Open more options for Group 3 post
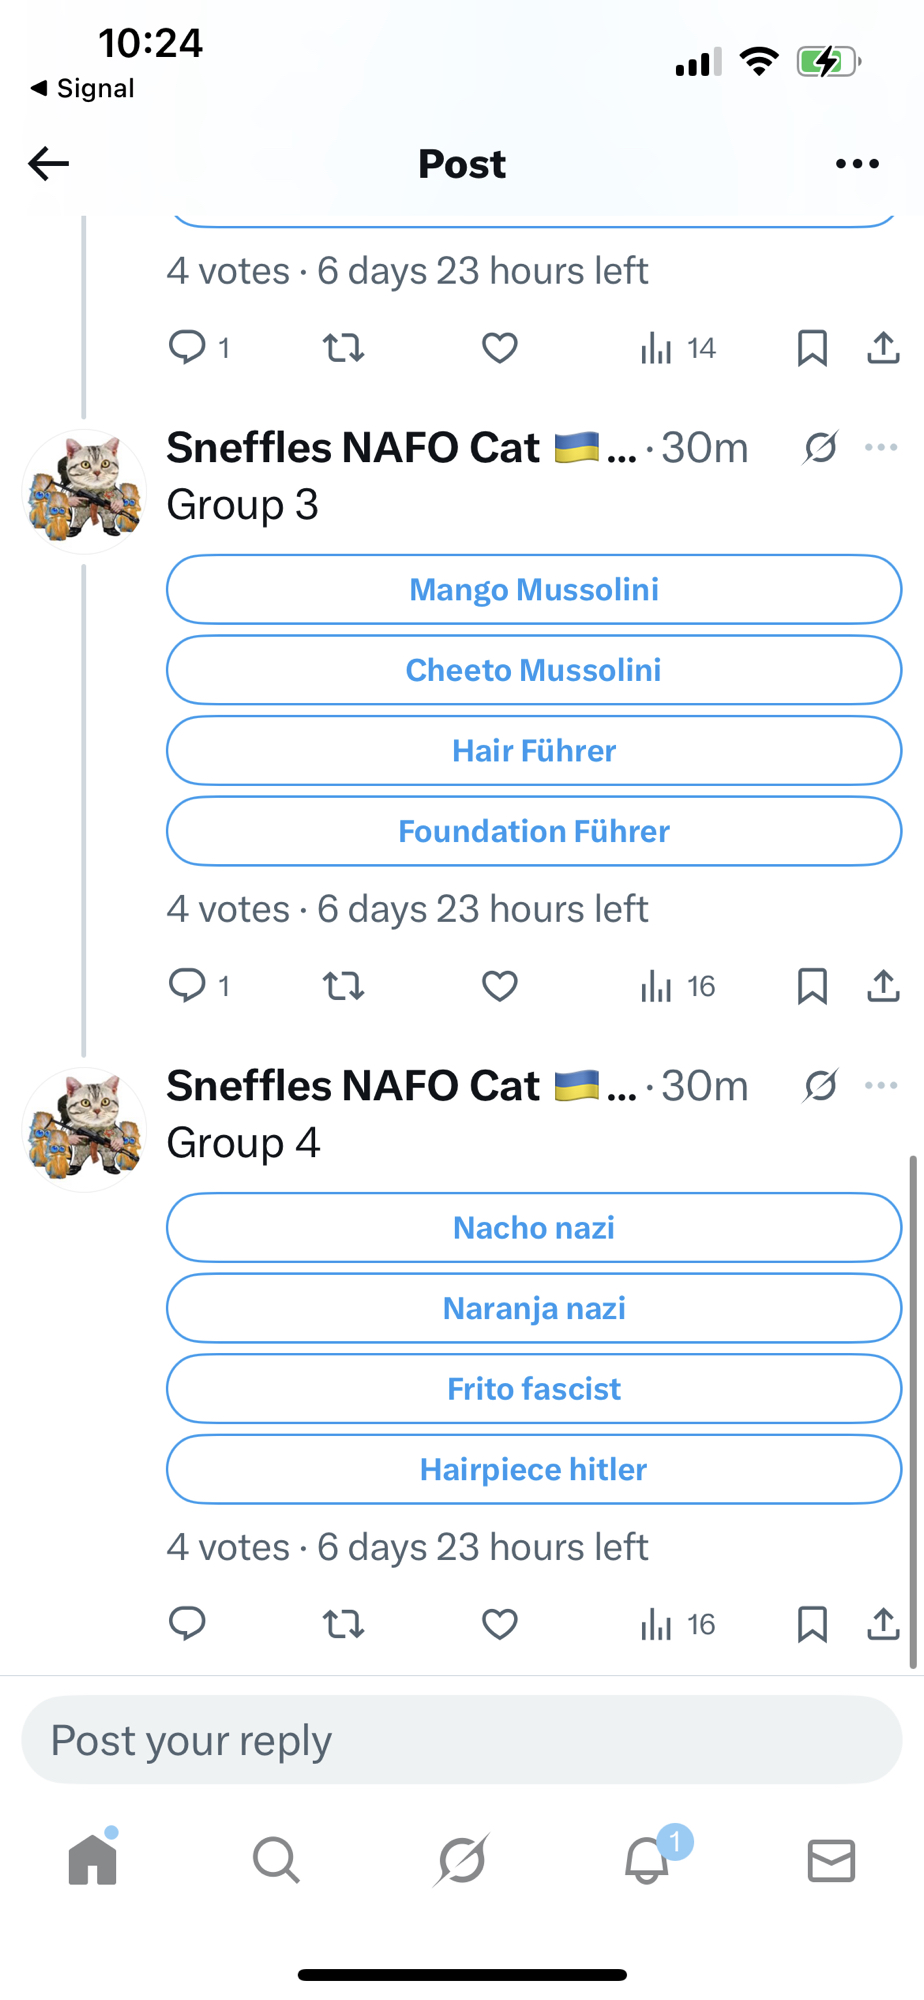The image size is (924, 2000). point(881,448)
